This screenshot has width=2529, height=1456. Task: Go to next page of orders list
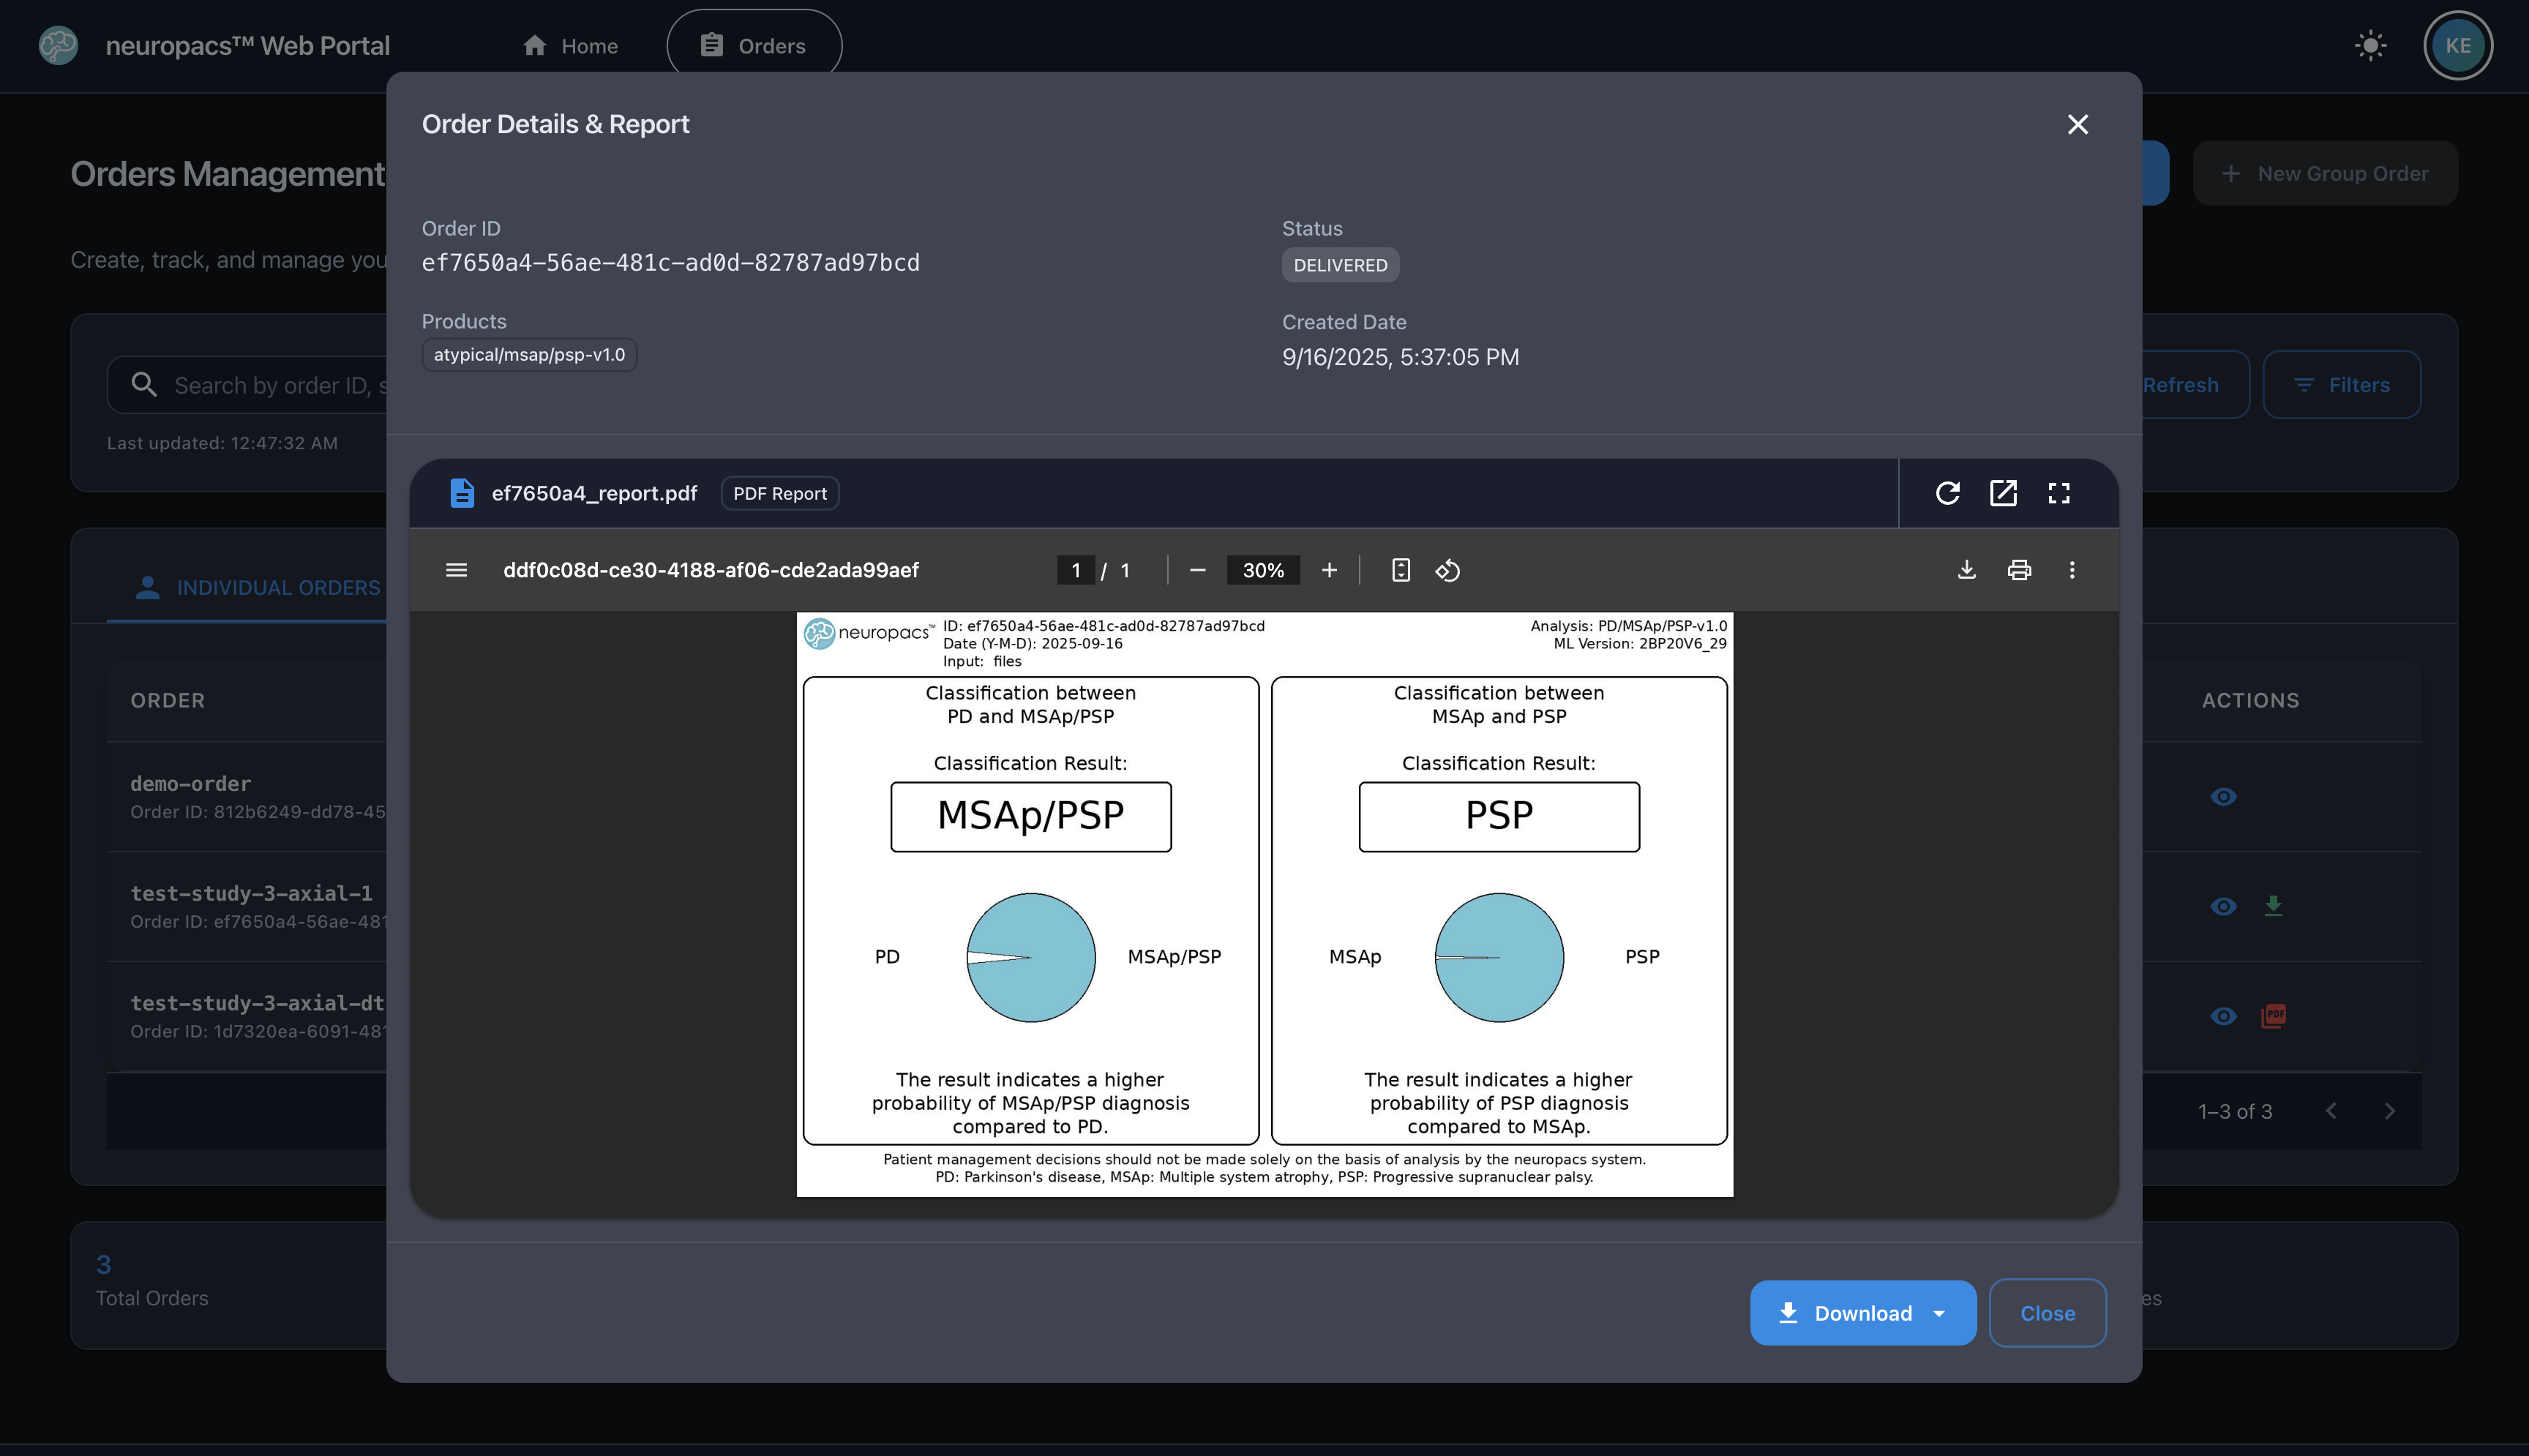coord(2390,1110)
